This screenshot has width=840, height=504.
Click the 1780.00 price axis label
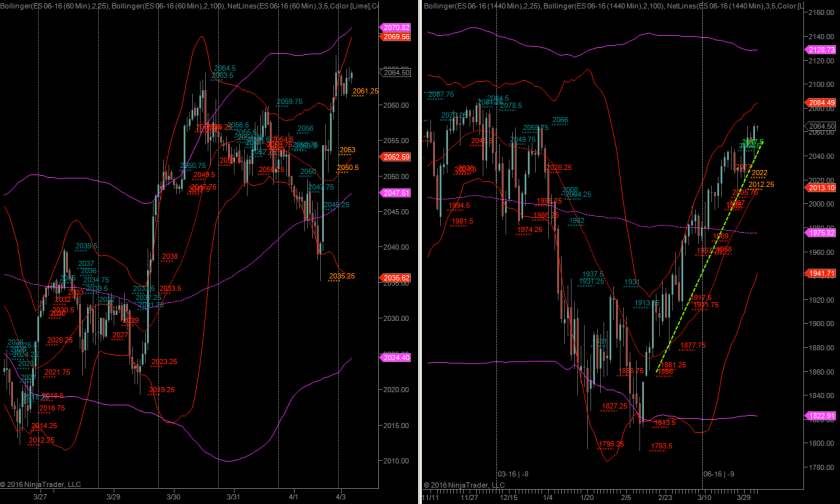(x=821, y=467)
